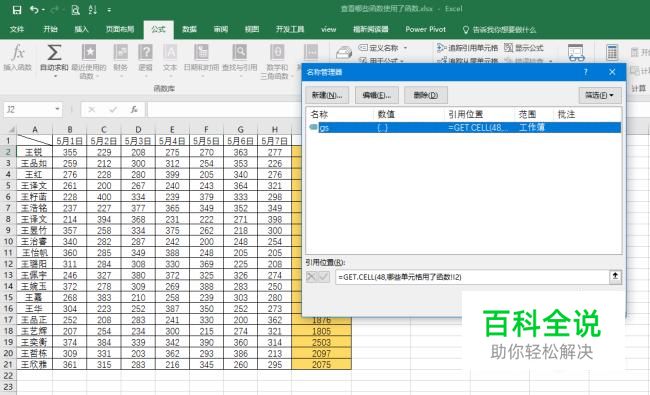
Task: Switch to the Developer tab
Action: click(290, 29)
